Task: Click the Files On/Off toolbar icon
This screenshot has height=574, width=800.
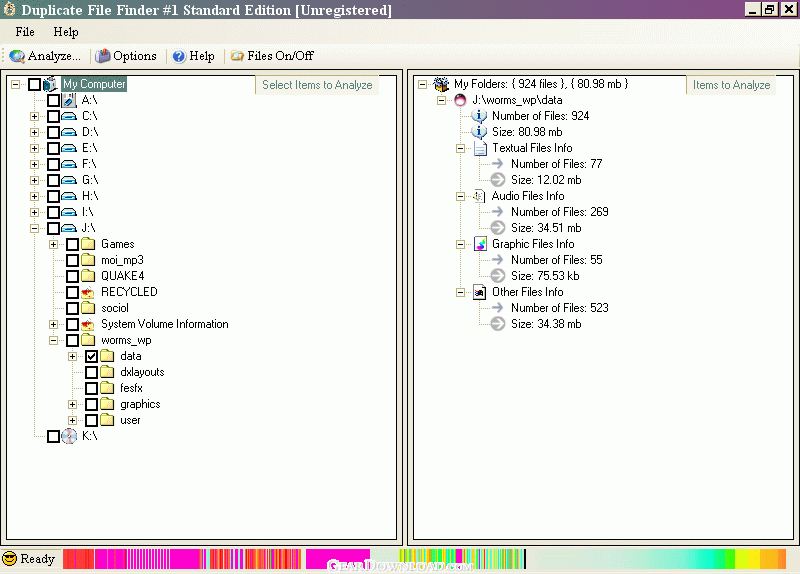Action: coord(237,56)
